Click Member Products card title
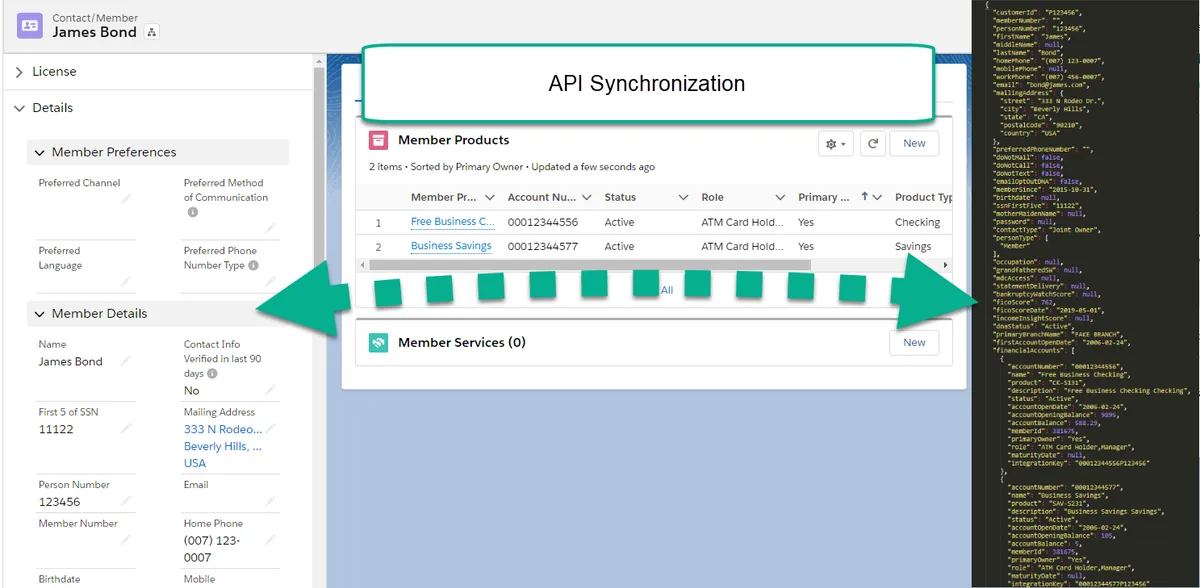The image size is (1200, 588). (x=454, y=140)
